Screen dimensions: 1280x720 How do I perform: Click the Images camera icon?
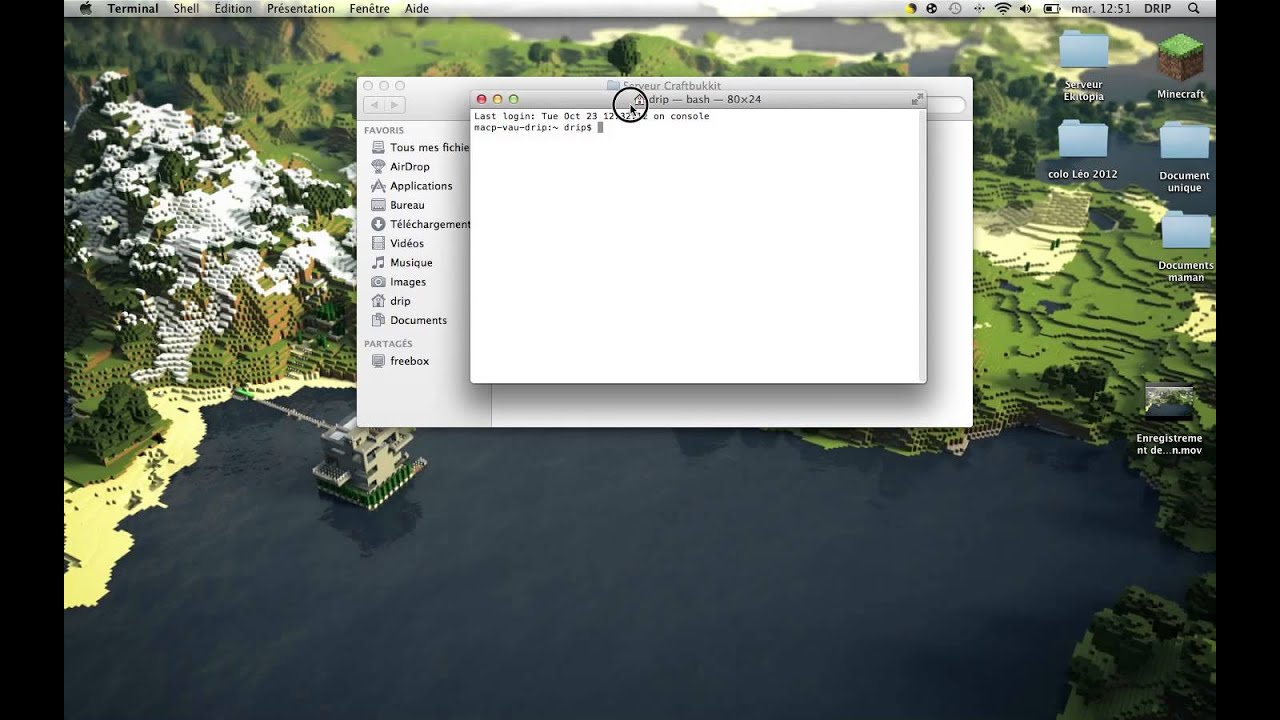[378, 282]
